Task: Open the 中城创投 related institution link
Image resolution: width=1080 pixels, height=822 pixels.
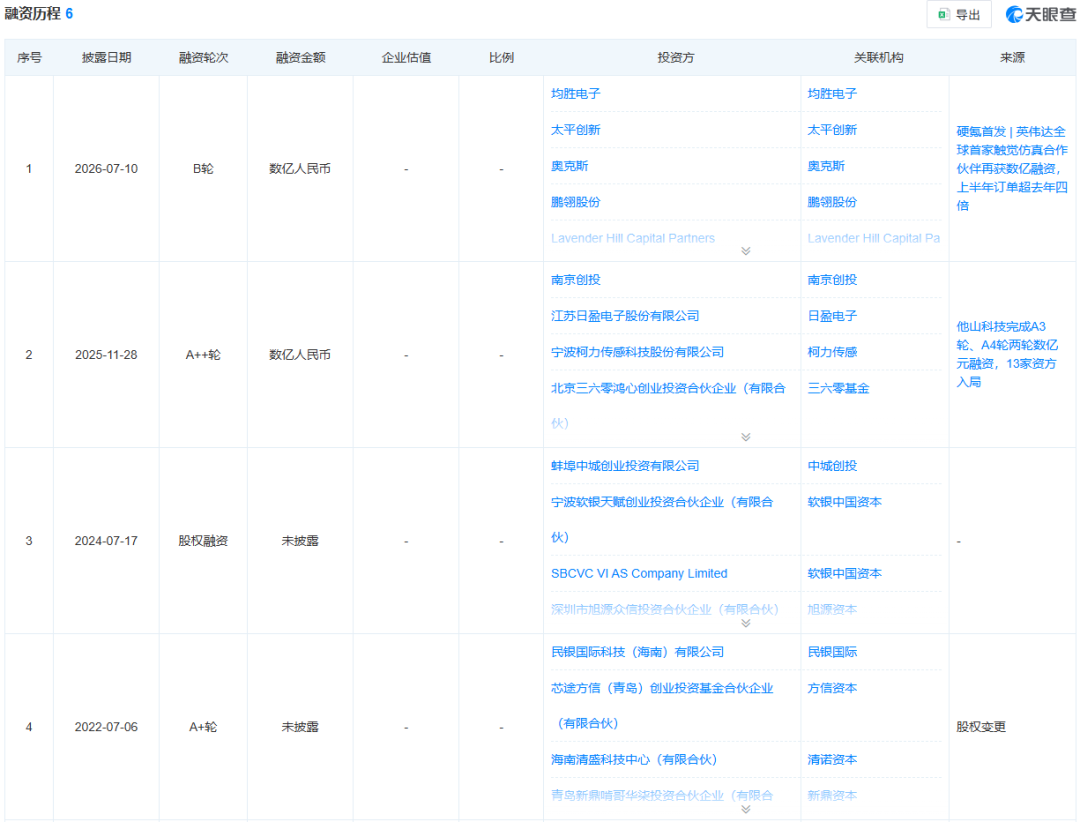Action: [x=832, y=466]
